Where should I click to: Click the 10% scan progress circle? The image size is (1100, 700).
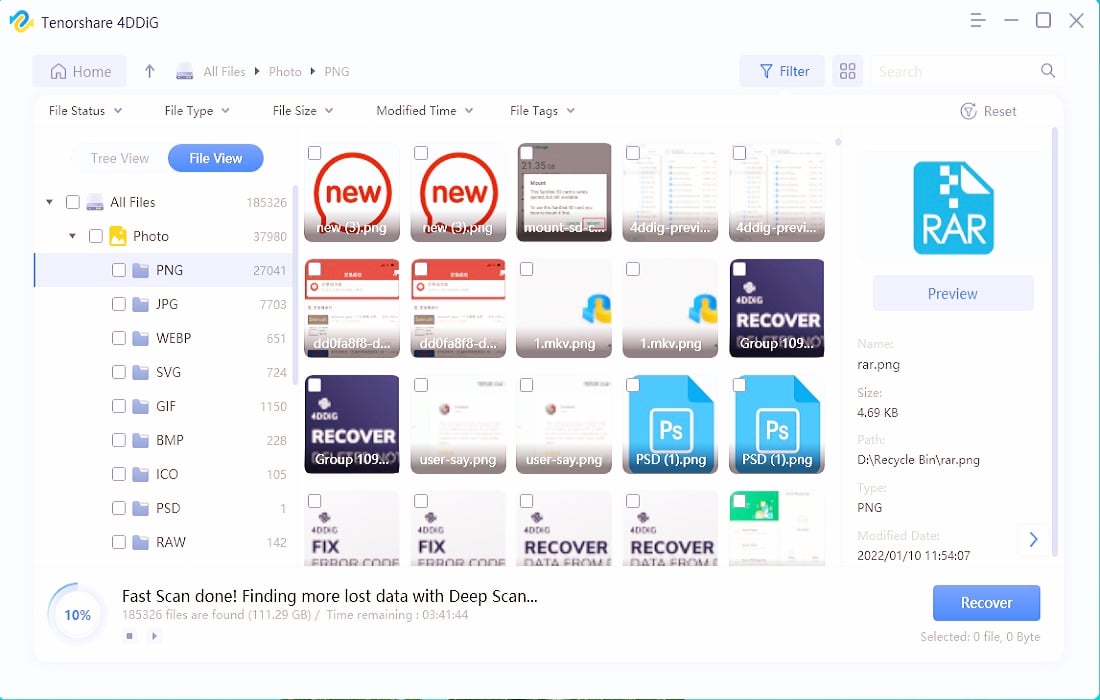click(x=77, y=614)
